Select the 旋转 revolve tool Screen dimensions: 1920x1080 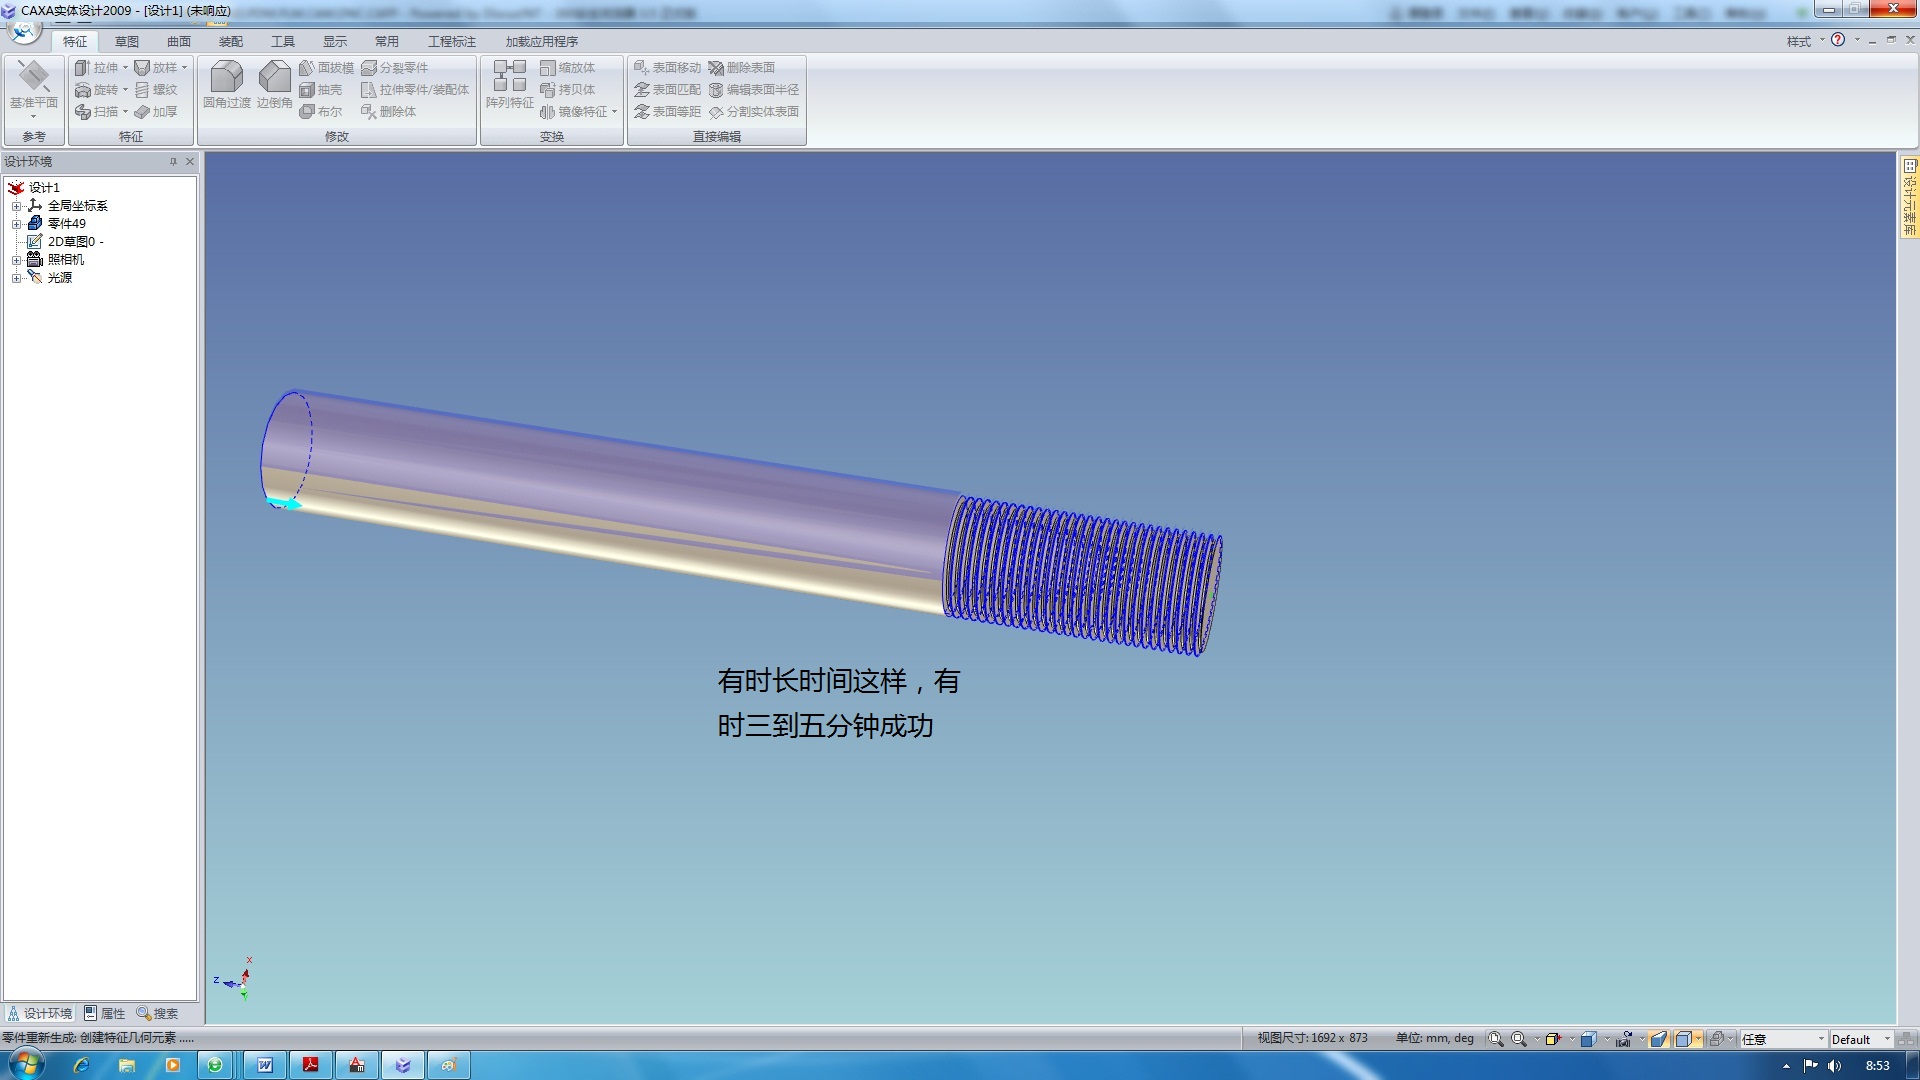point(96,89)
